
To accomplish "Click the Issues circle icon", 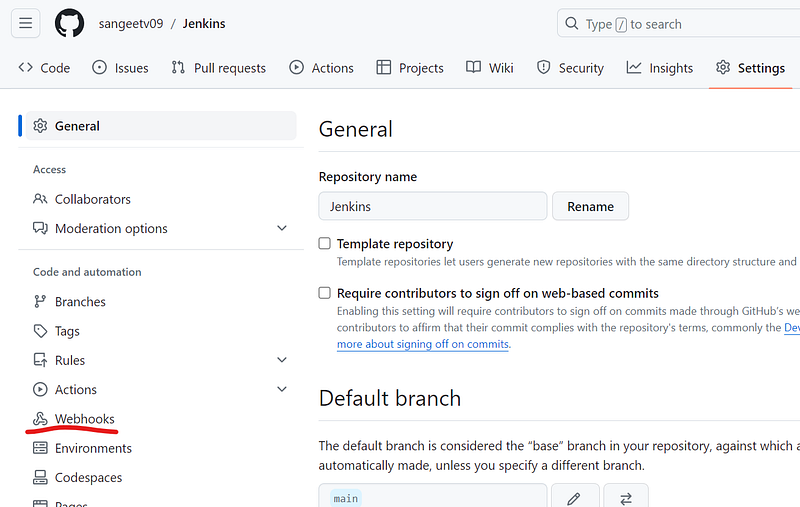I will [99, 67].
